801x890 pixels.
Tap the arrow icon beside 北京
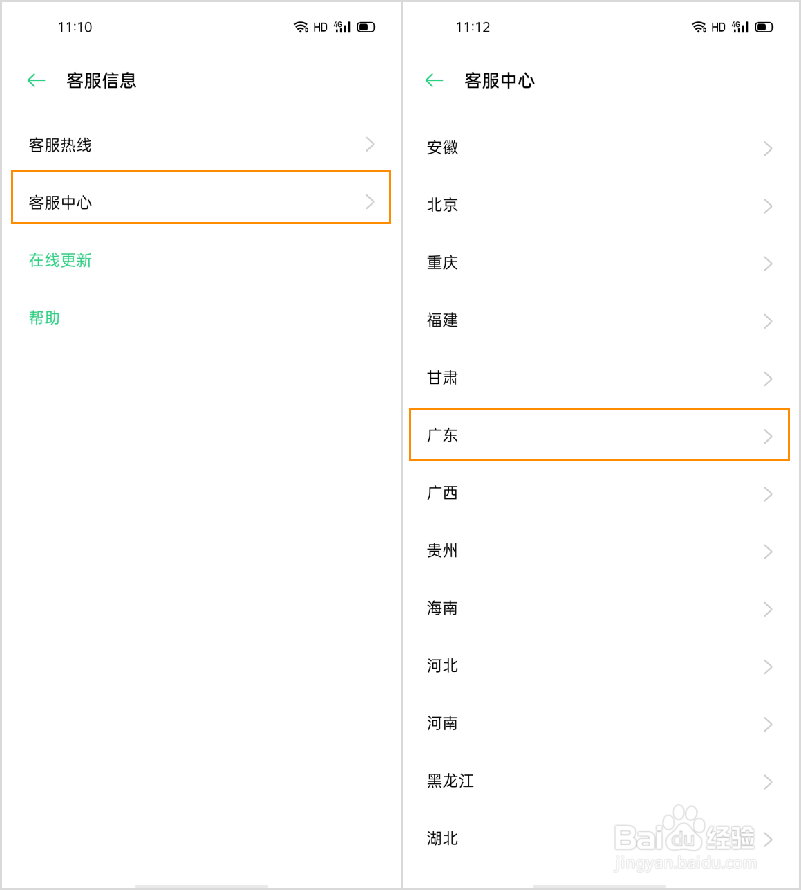(x=768, y=206)
